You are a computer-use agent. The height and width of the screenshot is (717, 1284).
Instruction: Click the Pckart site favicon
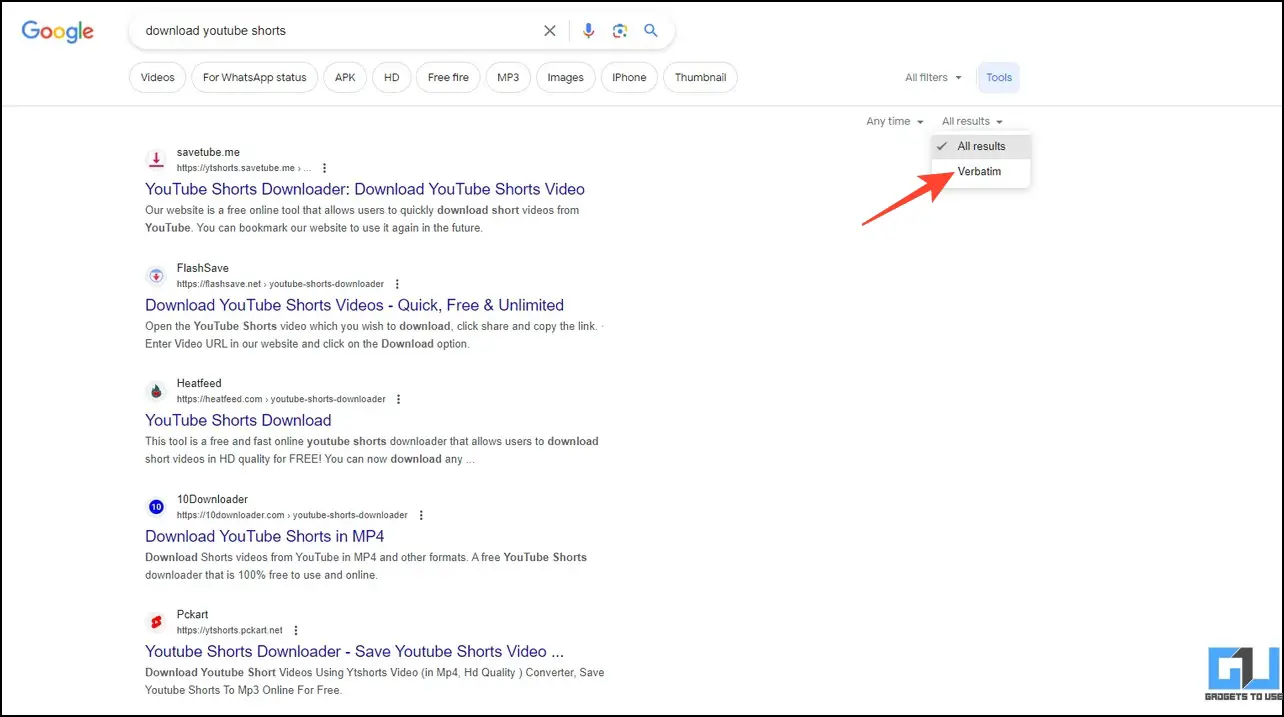tap(156, 622)
